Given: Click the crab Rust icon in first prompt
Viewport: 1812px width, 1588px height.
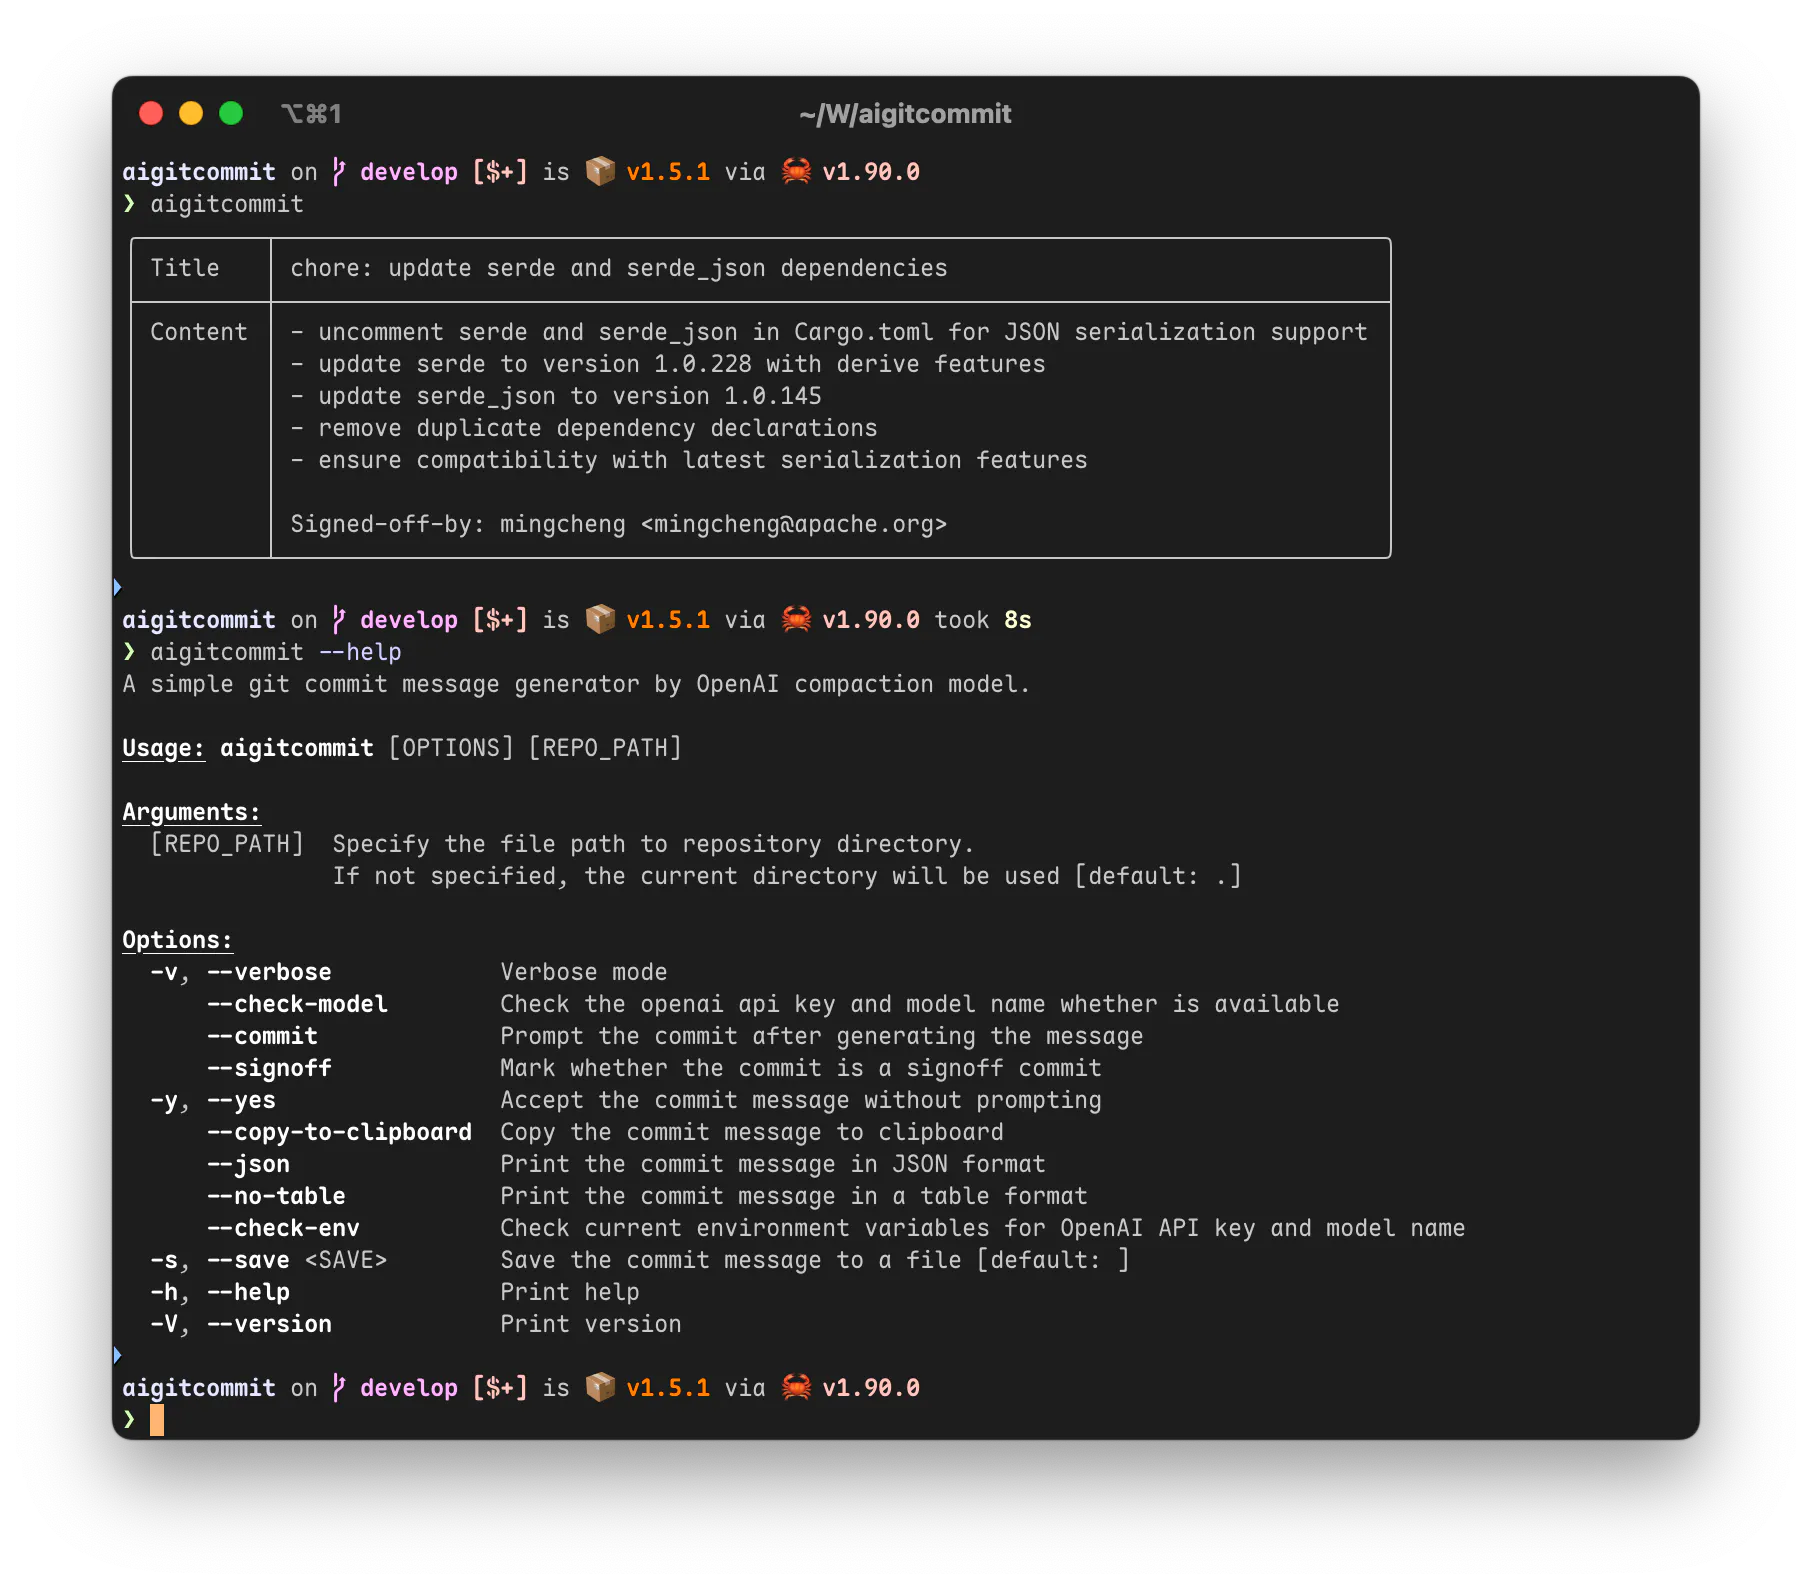Looking at the screenshot, I should [796, 171].
